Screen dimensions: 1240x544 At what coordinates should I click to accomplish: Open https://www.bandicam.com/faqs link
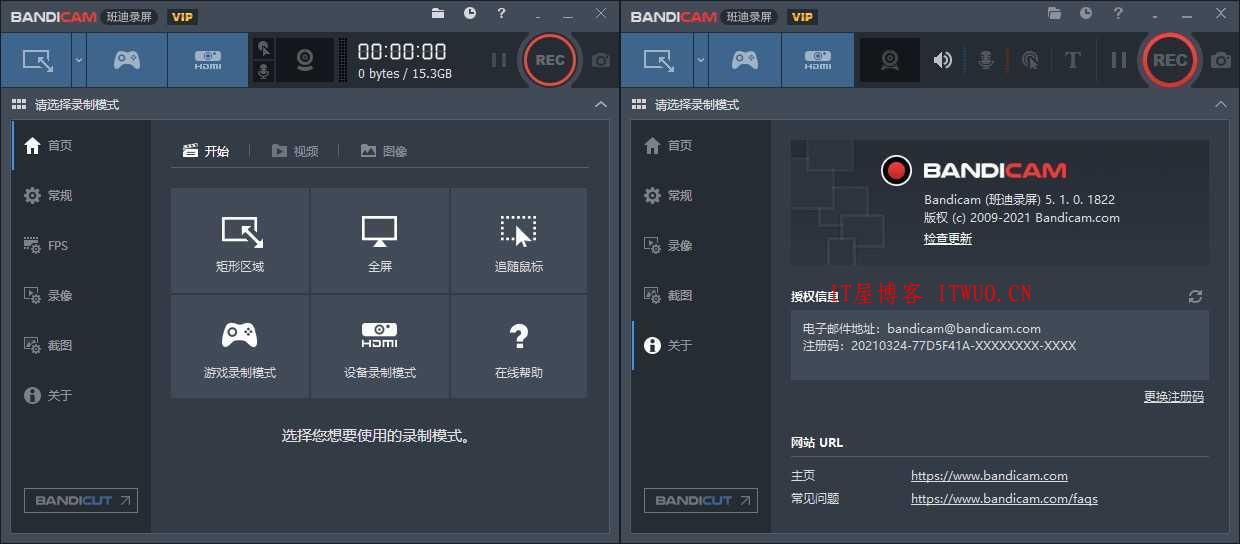tap(1004, 499)
